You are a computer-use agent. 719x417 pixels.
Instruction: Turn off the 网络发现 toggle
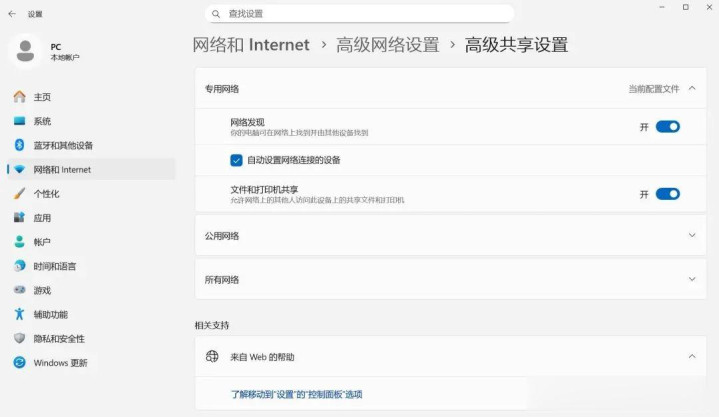(668, 127)
